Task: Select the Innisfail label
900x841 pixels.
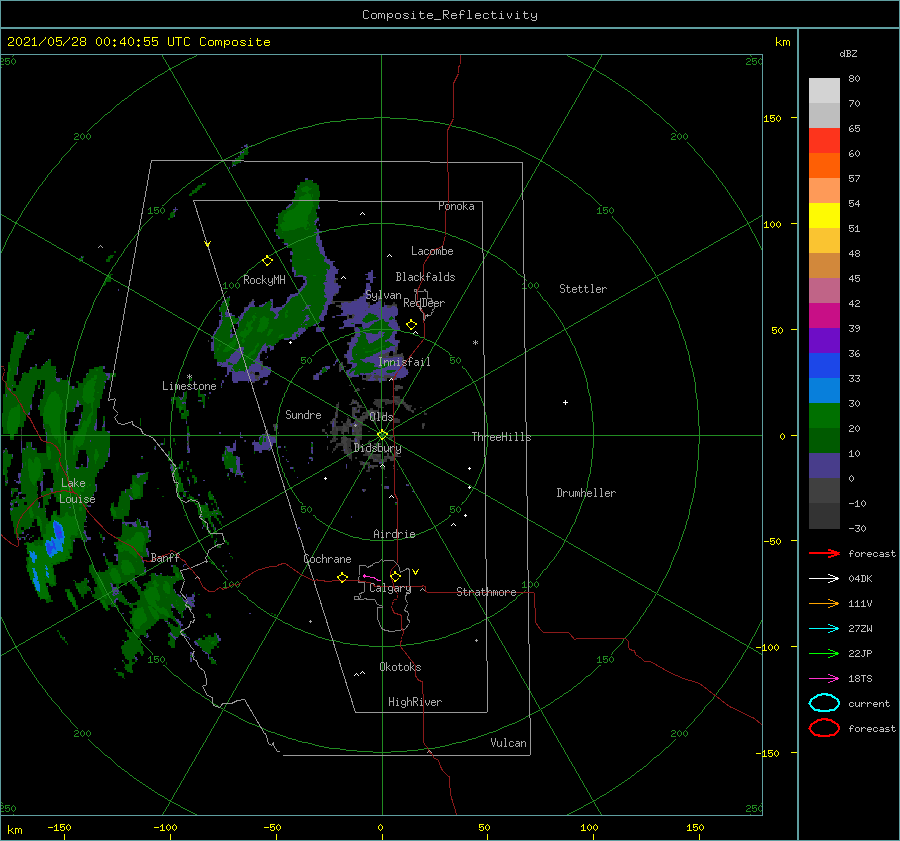Action: tap(404, 362)
